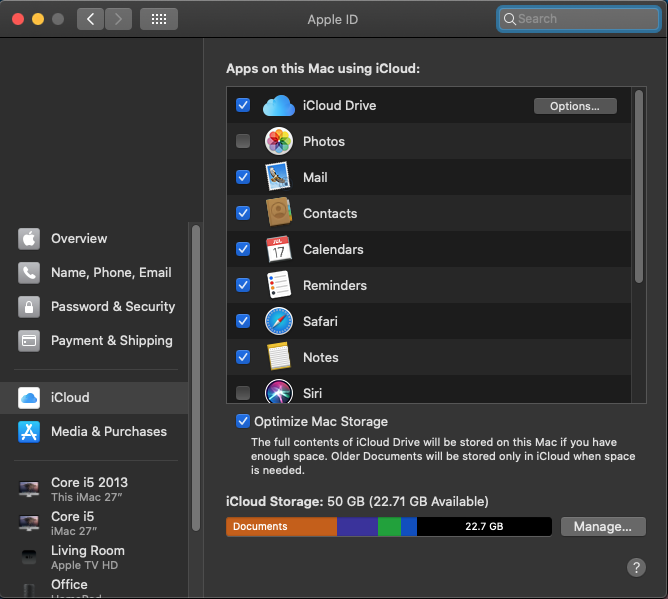The height and width of the screenshot is (599, 668).
Task: Click the iMac icon beside Core i5 2013
Action: tap(29, 489)
